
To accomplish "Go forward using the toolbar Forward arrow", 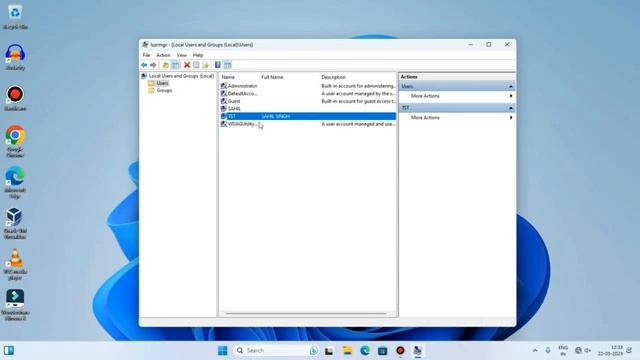I will pyautogui.click(x=153, y=65).
